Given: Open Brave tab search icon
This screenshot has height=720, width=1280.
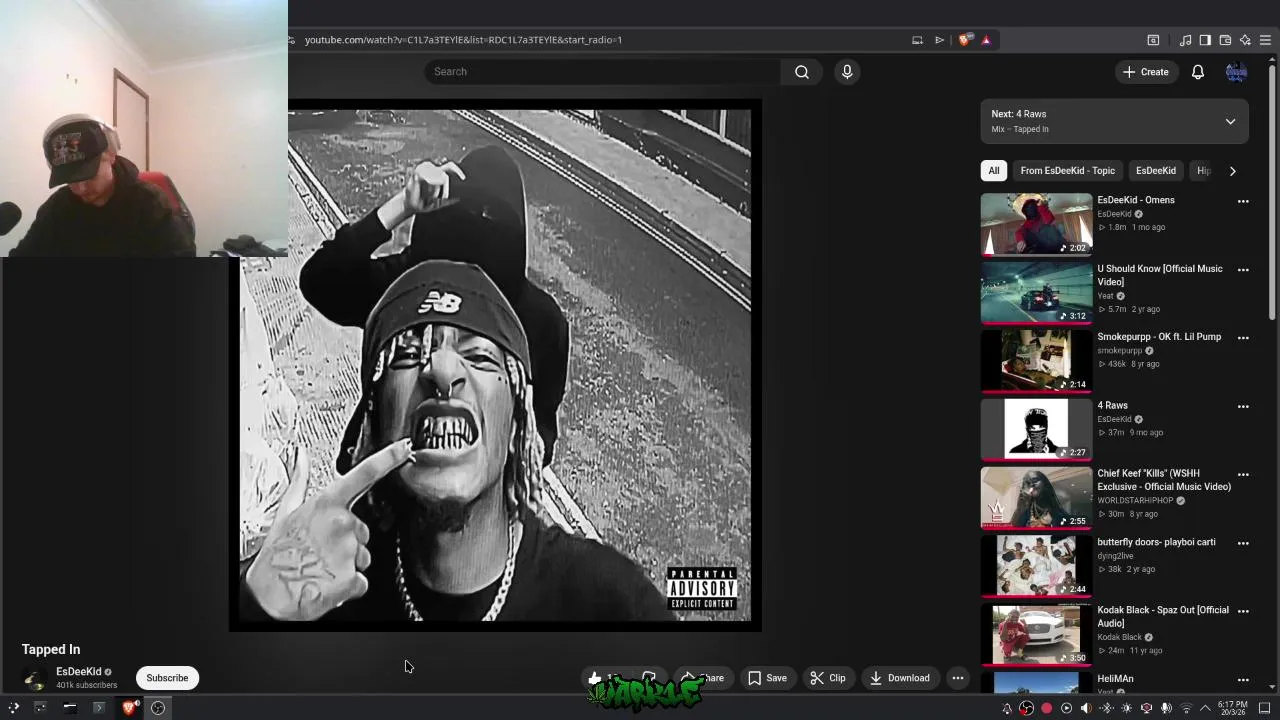Looking at the screenshot, I should click(1153, 40).
